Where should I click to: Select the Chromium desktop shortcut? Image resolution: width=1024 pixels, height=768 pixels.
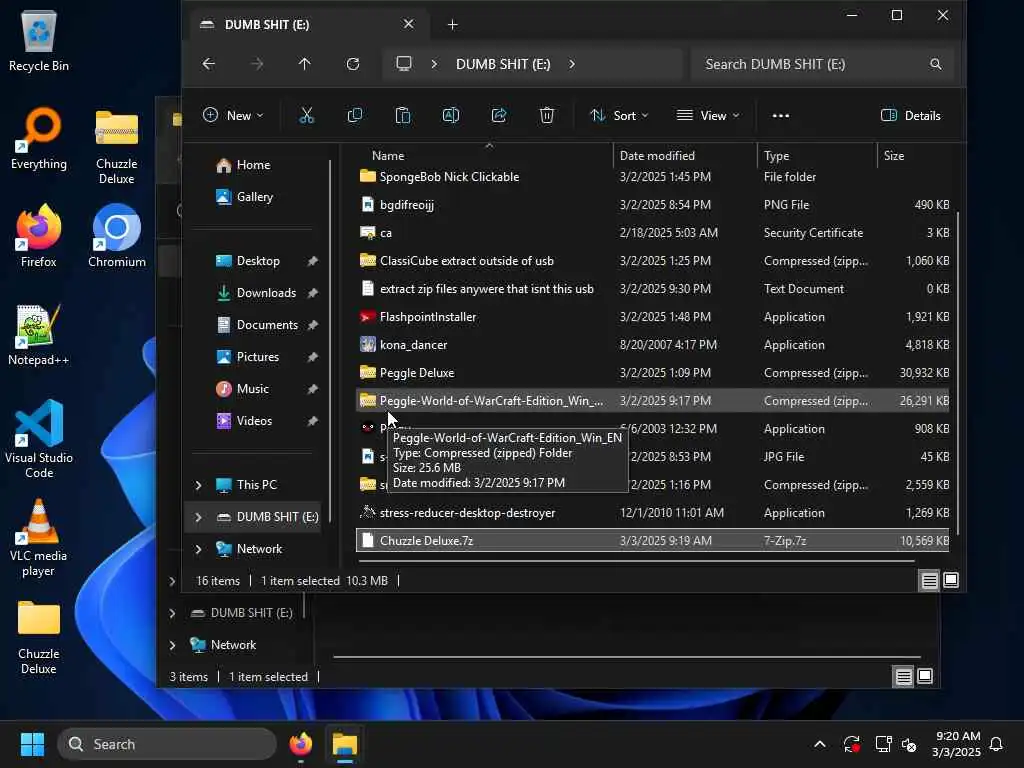(x=117, y=236)
